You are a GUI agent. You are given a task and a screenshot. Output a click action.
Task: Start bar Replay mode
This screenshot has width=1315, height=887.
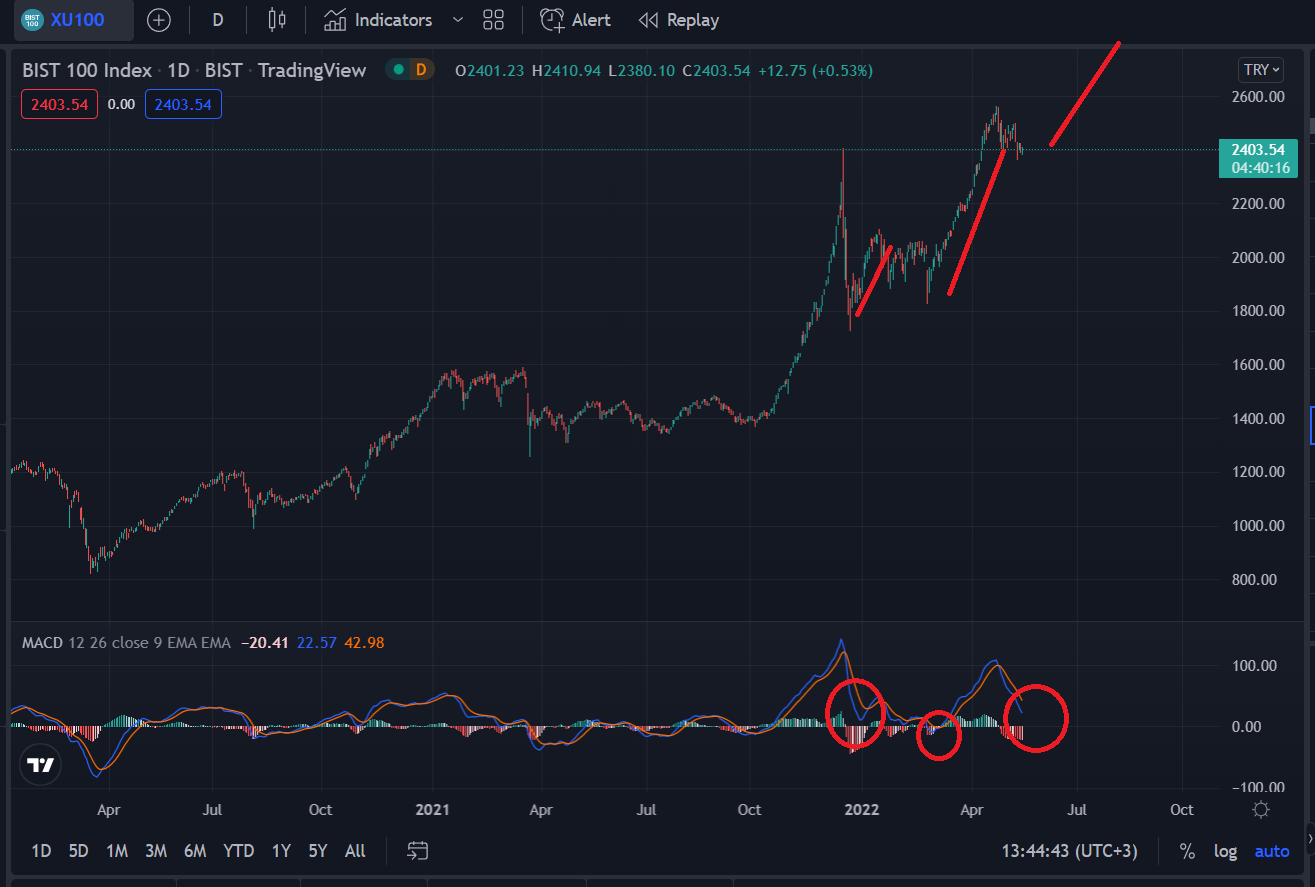coord(679,20)
